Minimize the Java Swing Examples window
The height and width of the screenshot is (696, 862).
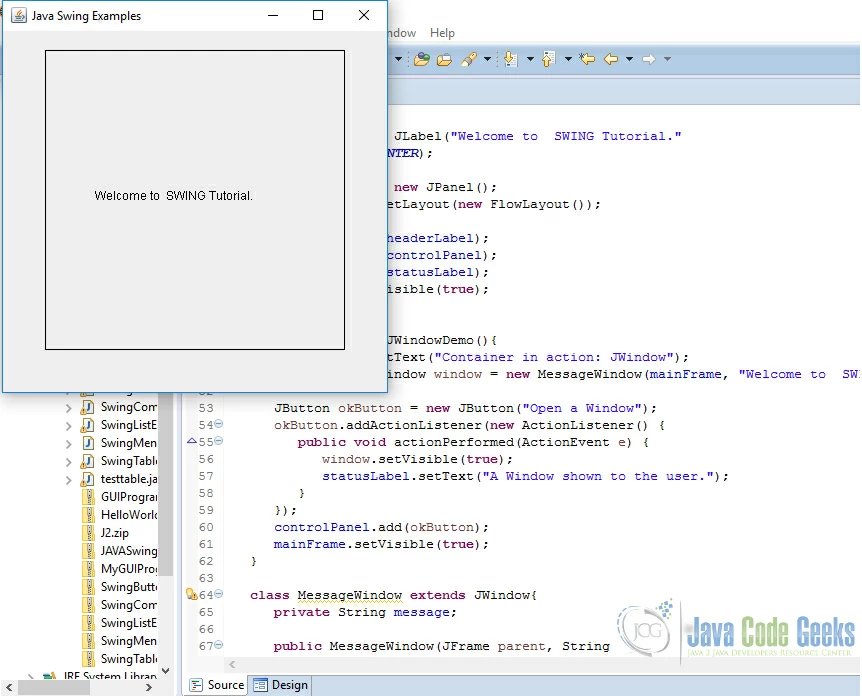pos(273,15)
